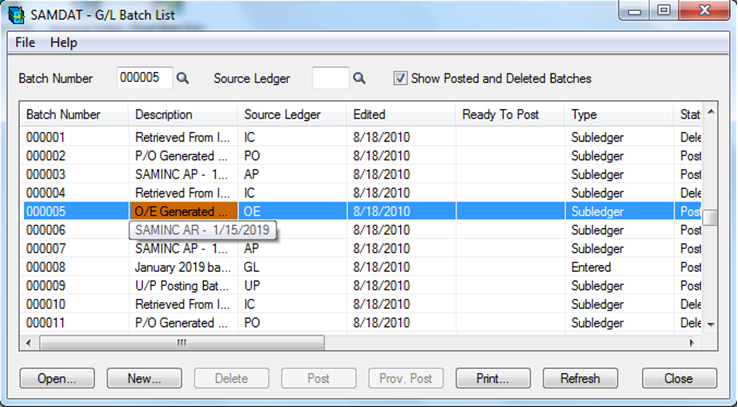Select the highlighted batch 000005 cell
Image resolution: width=738 pixels, height=407 pixels.
click(x=75, y=211)
